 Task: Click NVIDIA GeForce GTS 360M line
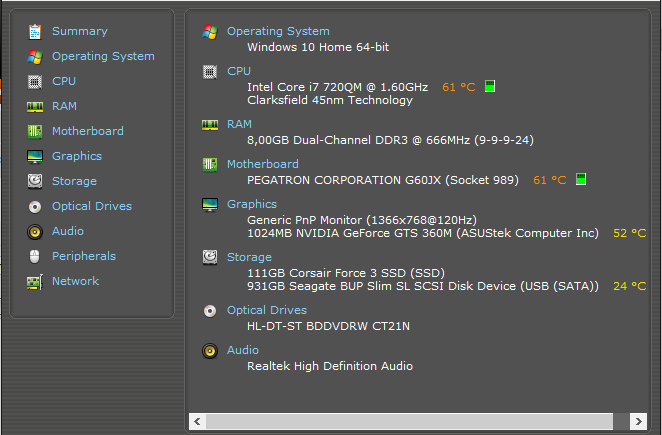point(423,233)
